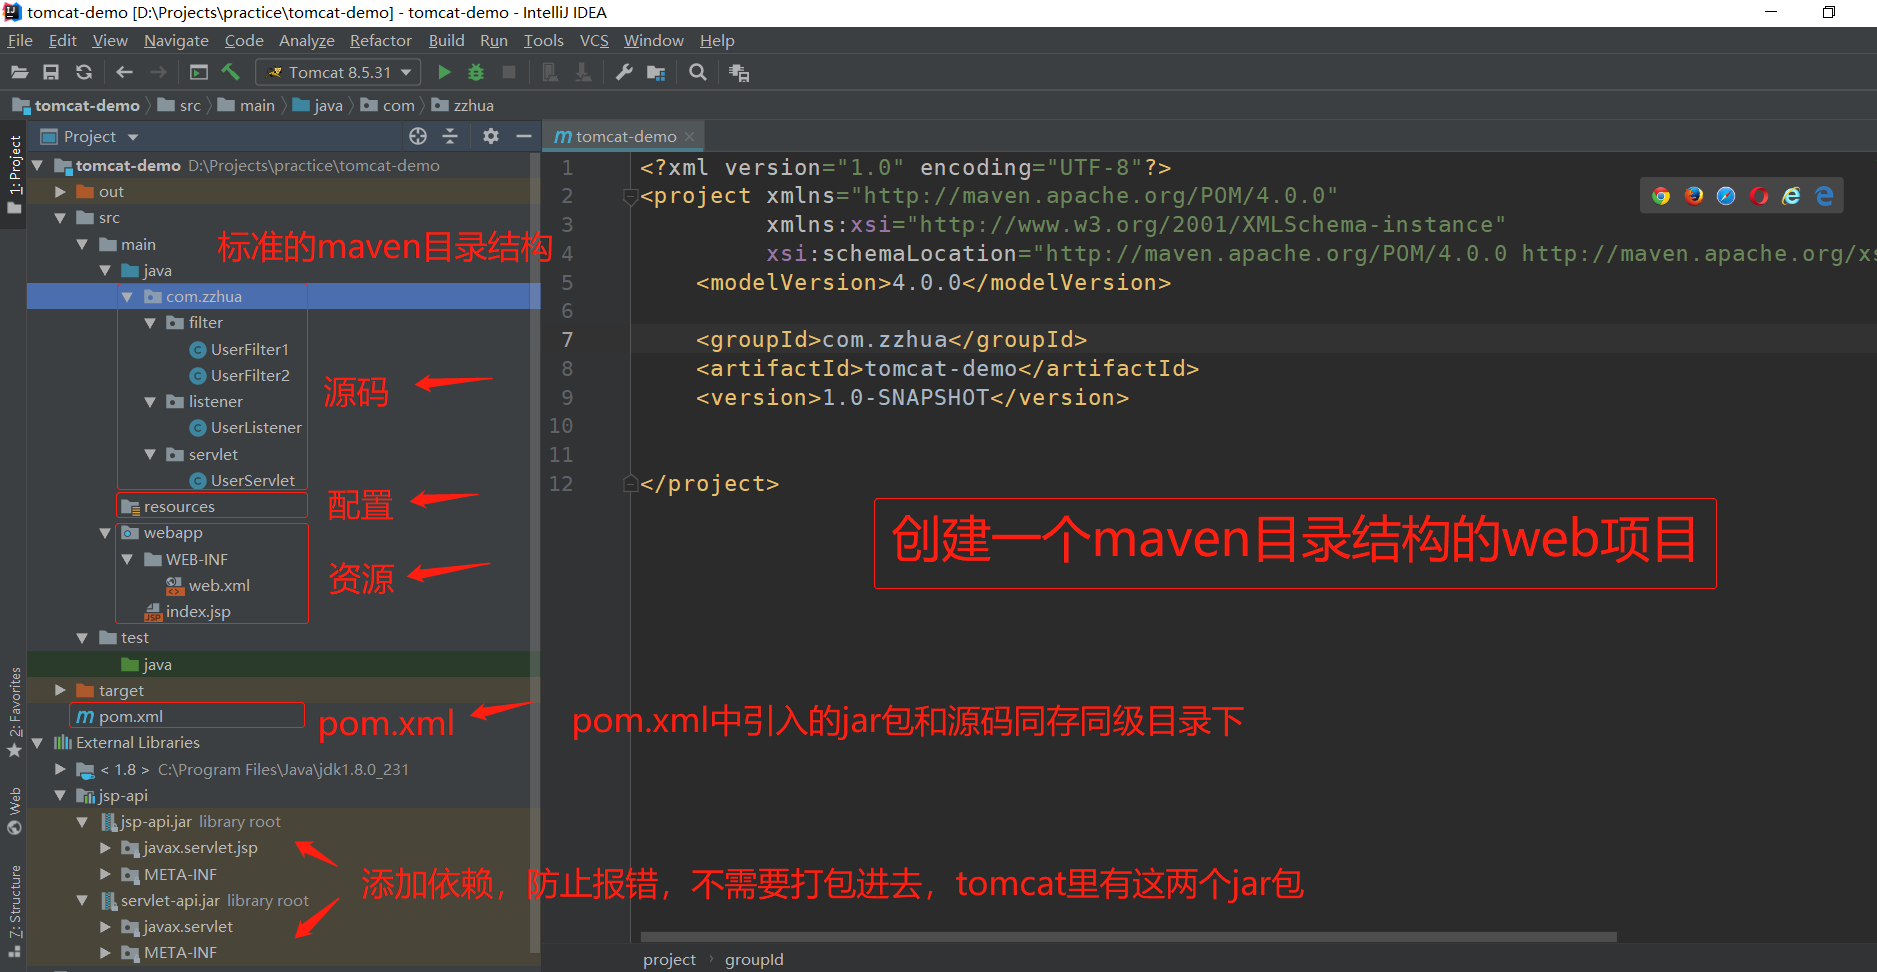This screenshot has width=1877, height=972.
Task: Hide the Project tool window
Action: click(523, 136)
